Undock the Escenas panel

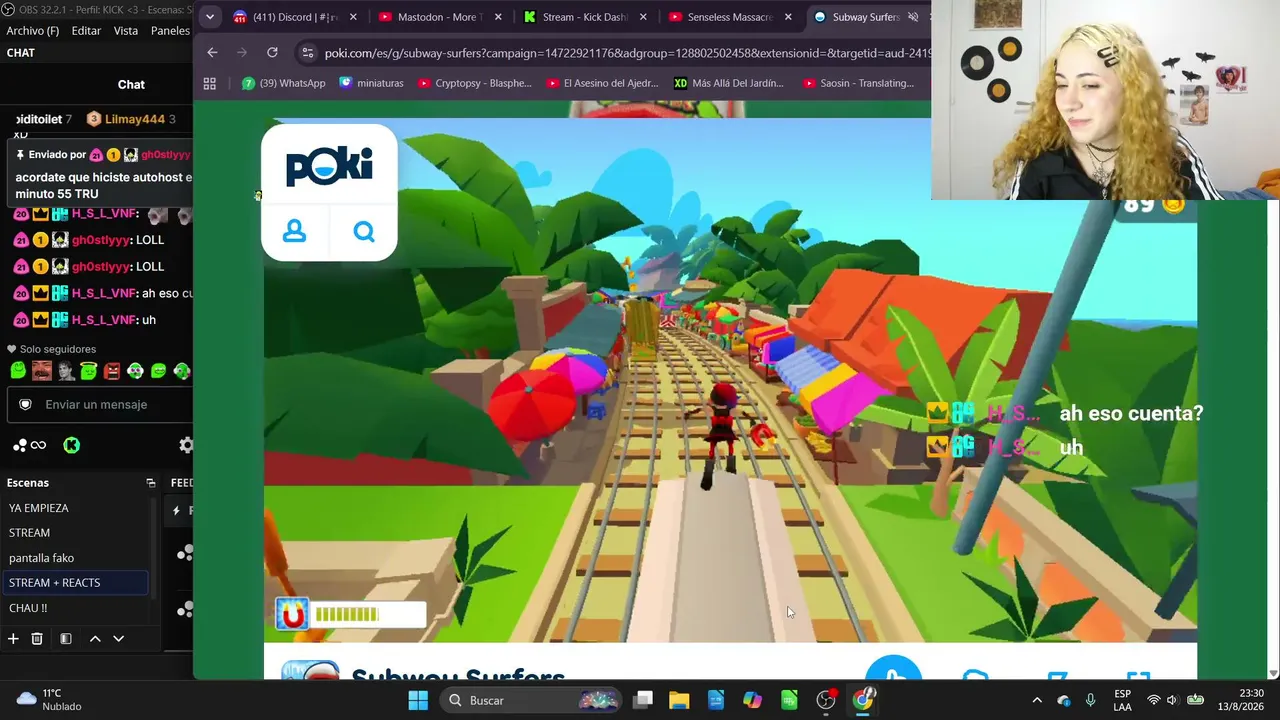point(151,483)
